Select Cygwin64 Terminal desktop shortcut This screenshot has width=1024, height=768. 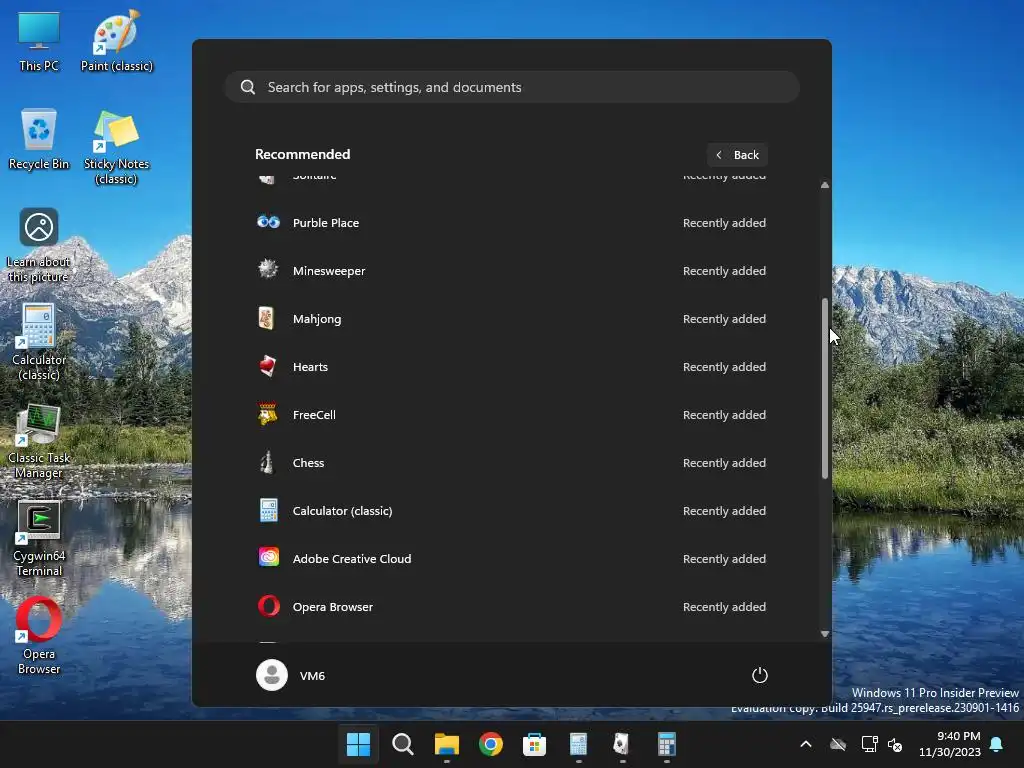click(x=39, y=539)
